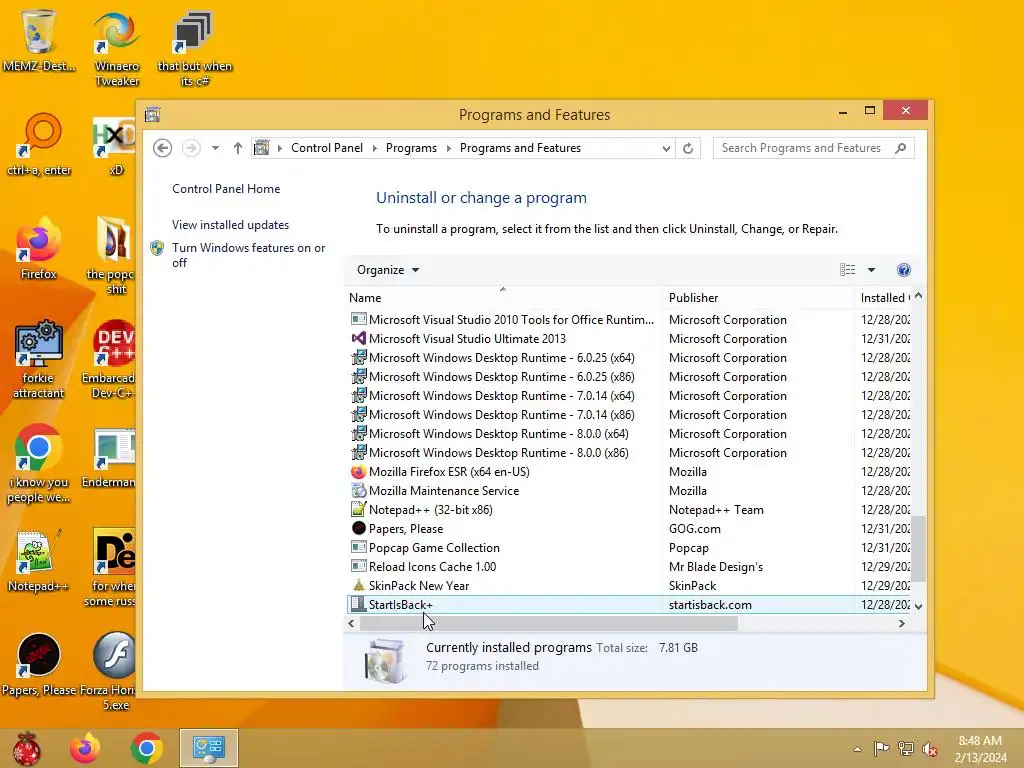Open the Organize dropdown menu

388,270
